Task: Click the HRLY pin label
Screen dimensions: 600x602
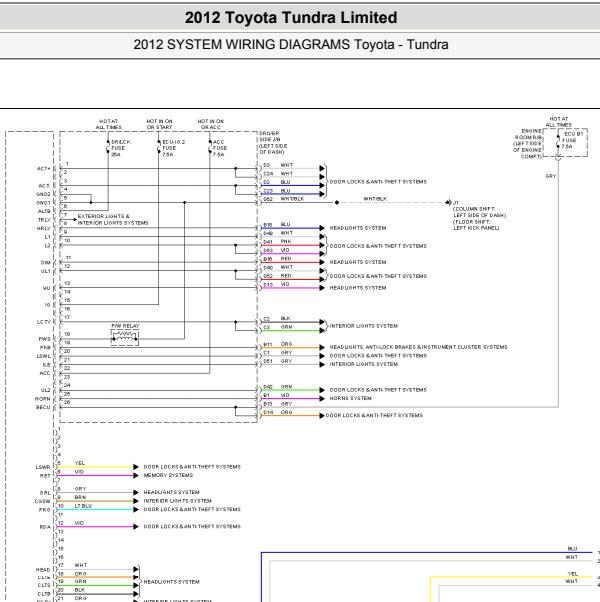Action: (x=44, y=228)
